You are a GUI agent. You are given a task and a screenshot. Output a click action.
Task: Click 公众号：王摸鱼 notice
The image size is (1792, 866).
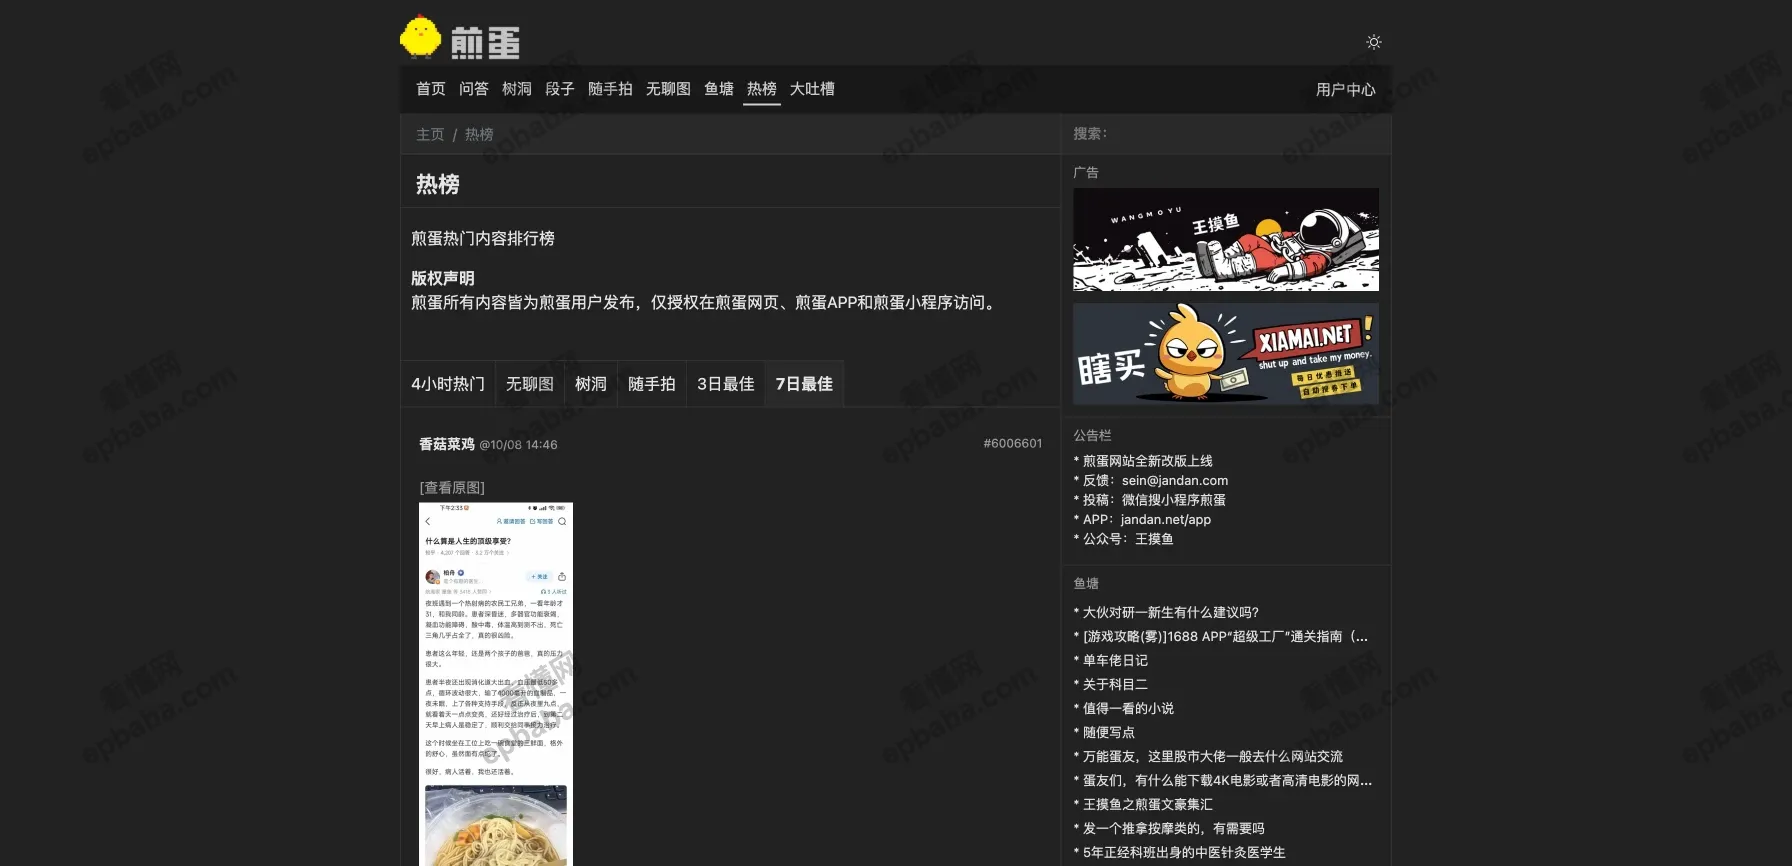[1128, 539]
